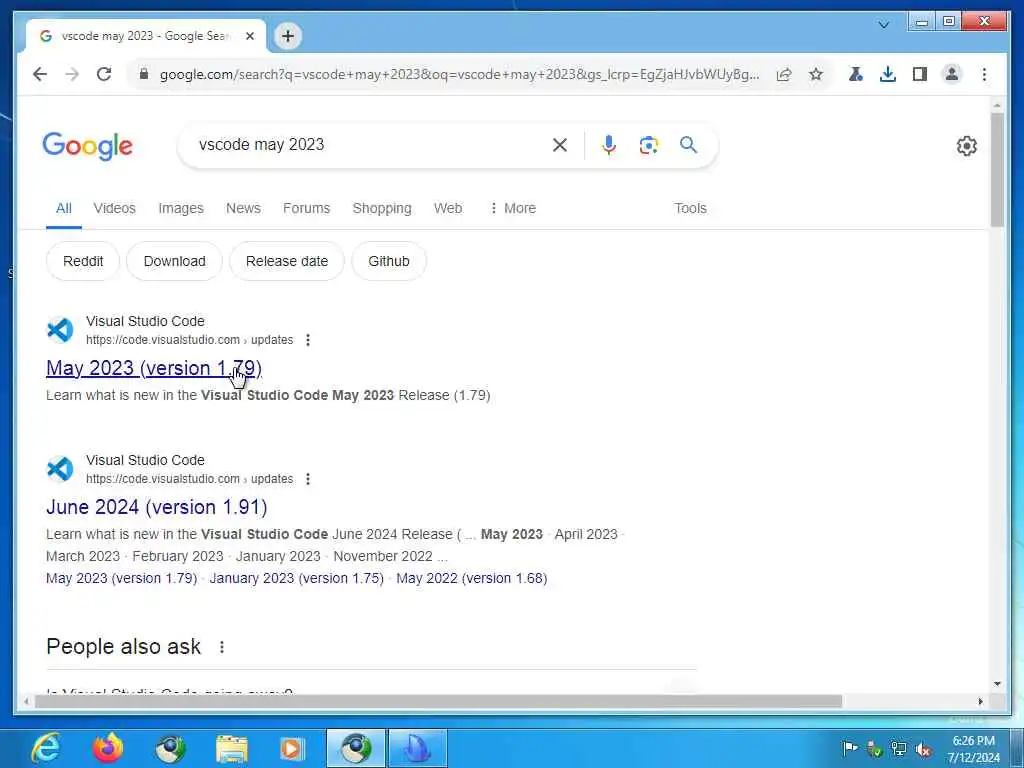This screenshot has width=1024, height=768.
Task: Open the Forums tab
Action: click(x=306, y=208)
